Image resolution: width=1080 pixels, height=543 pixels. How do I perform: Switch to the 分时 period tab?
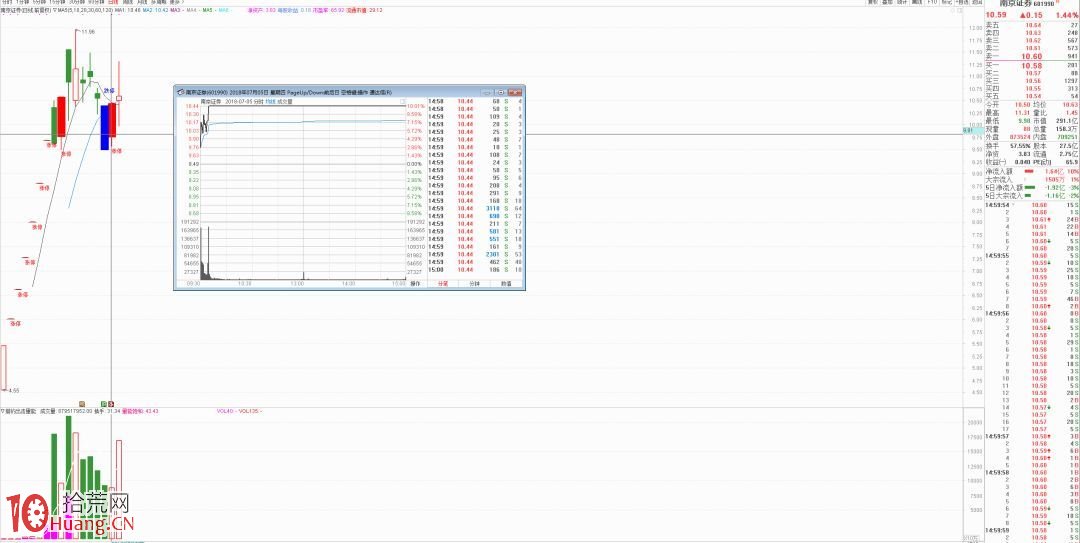(x=6, y=3)
